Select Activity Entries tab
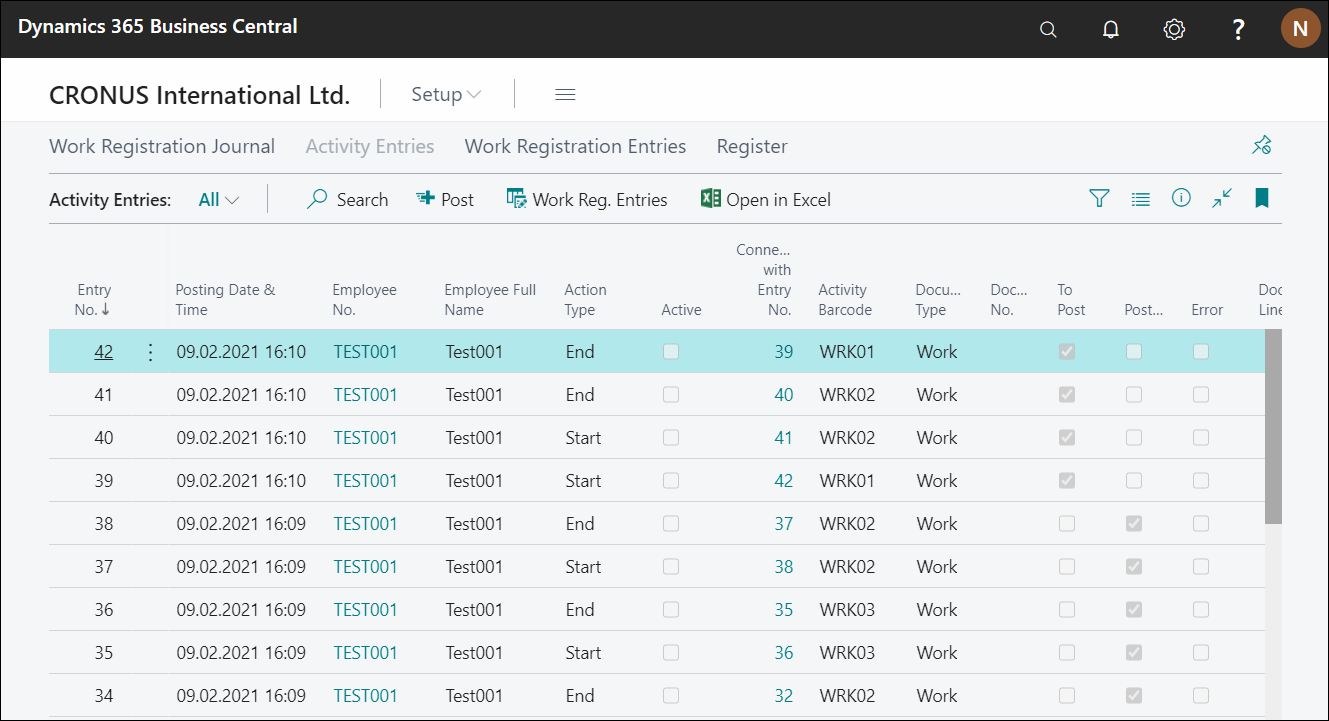1329x721 pixels. point(370,147)
